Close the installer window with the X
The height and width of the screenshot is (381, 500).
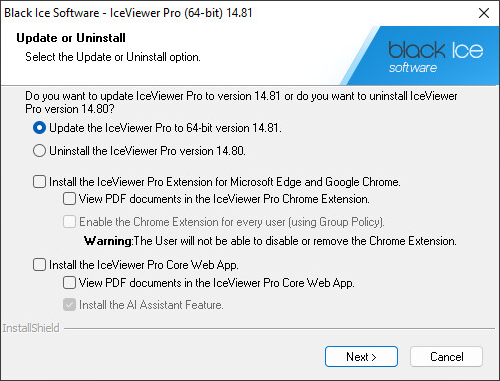484,13
